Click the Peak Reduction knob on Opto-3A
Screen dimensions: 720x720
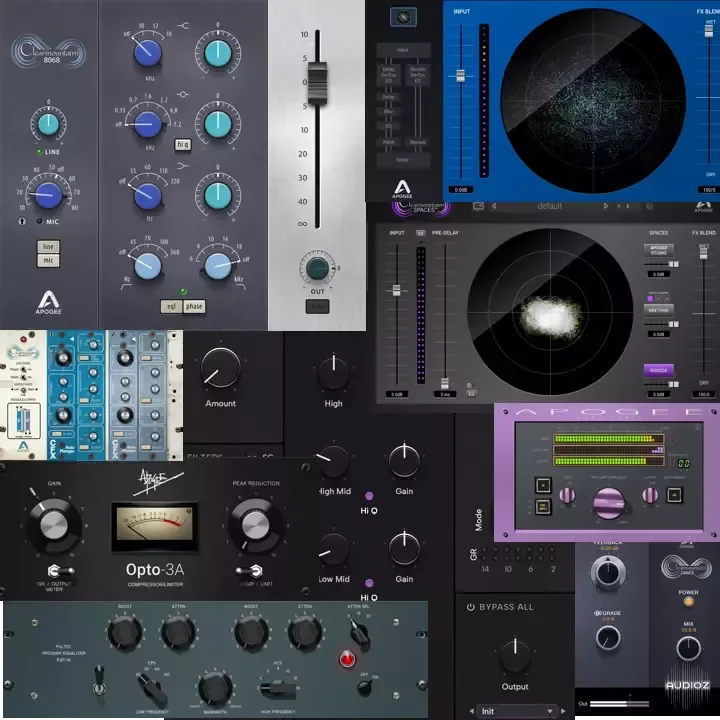coord(256,524)
